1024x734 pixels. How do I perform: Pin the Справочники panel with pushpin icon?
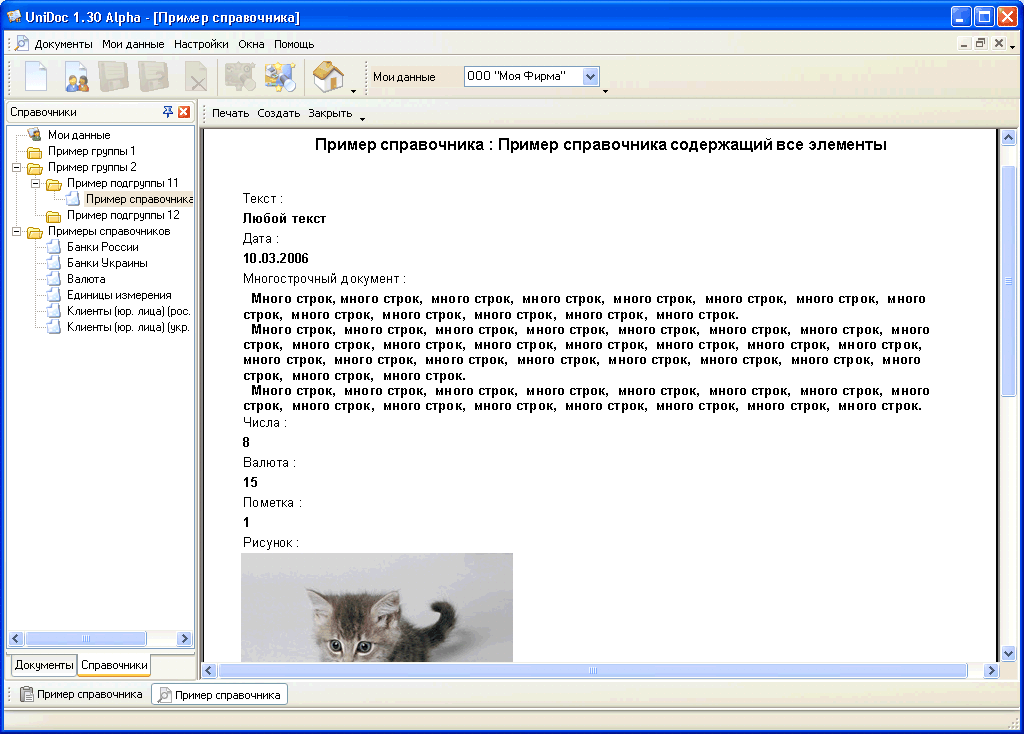pos(168,112)
